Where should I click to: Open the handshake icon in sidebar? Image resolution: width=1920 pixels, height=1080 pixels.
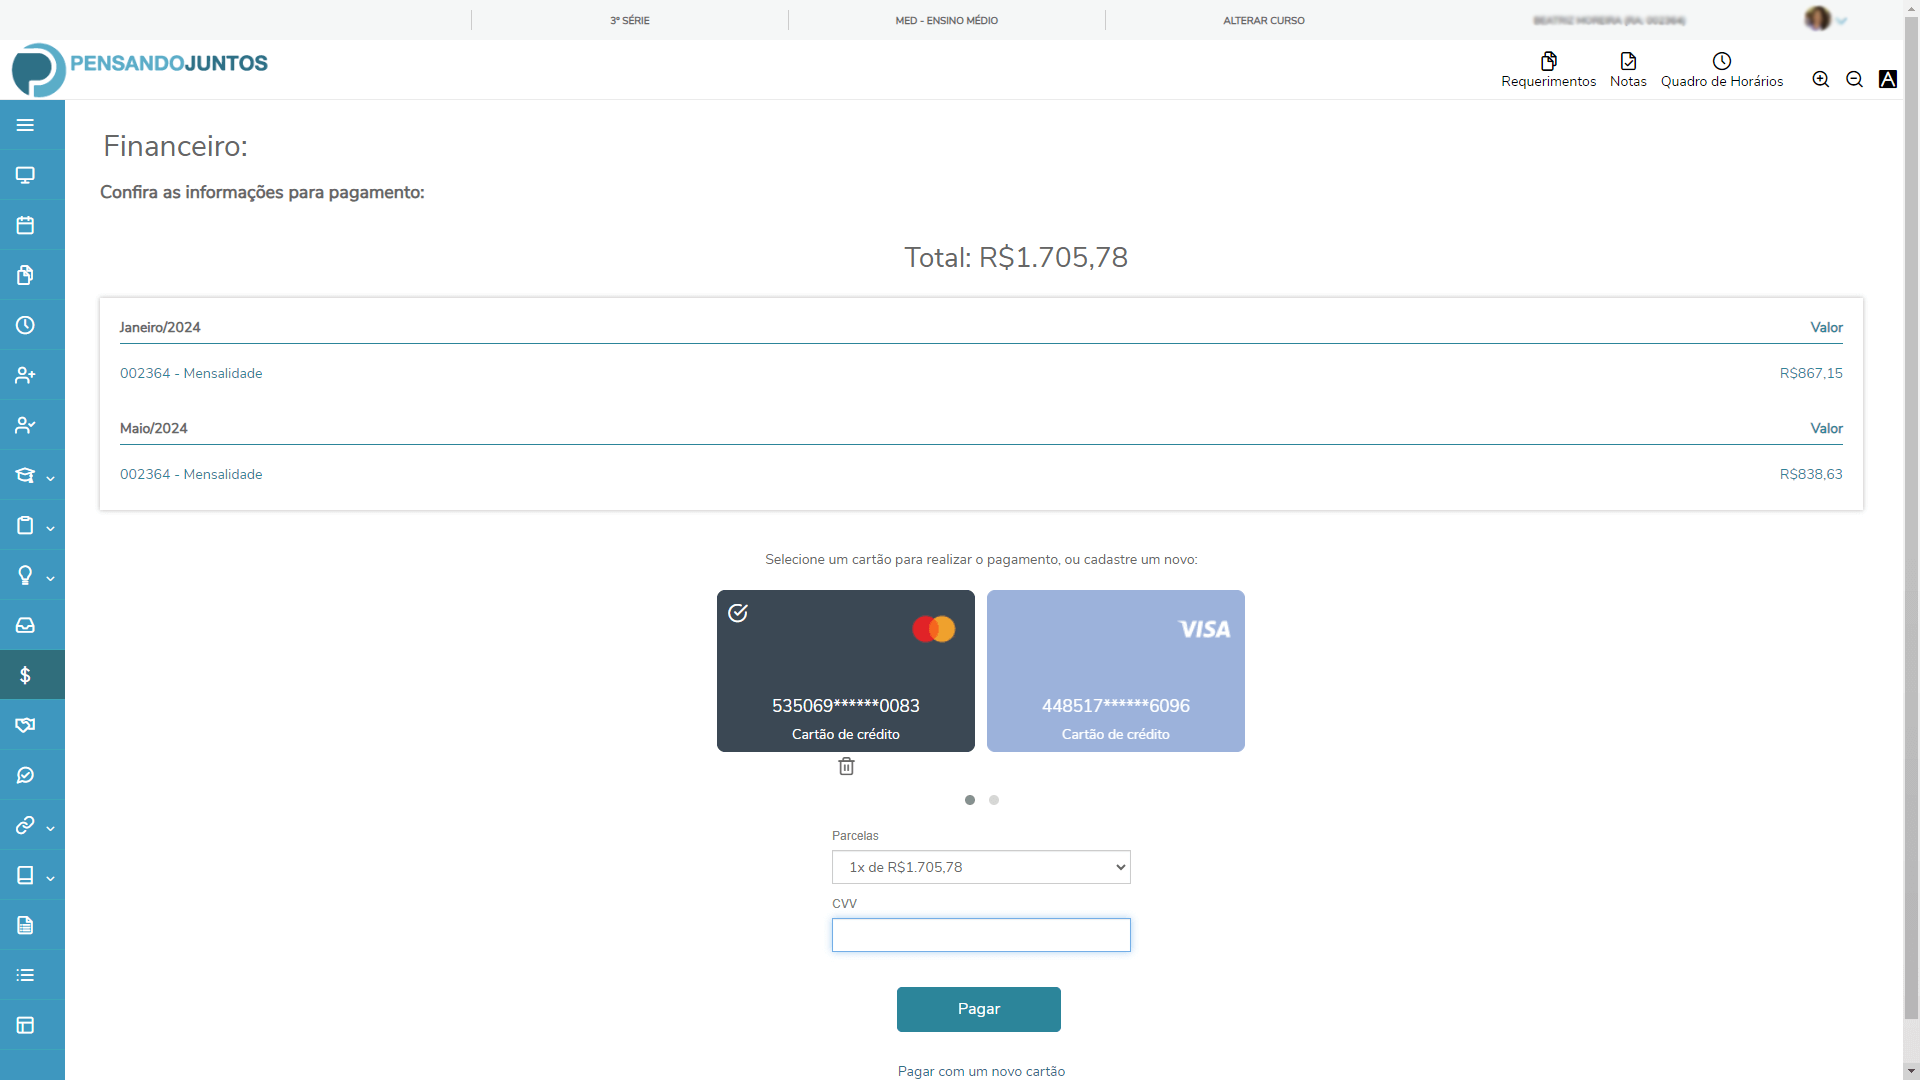click(x=25, y=725)
